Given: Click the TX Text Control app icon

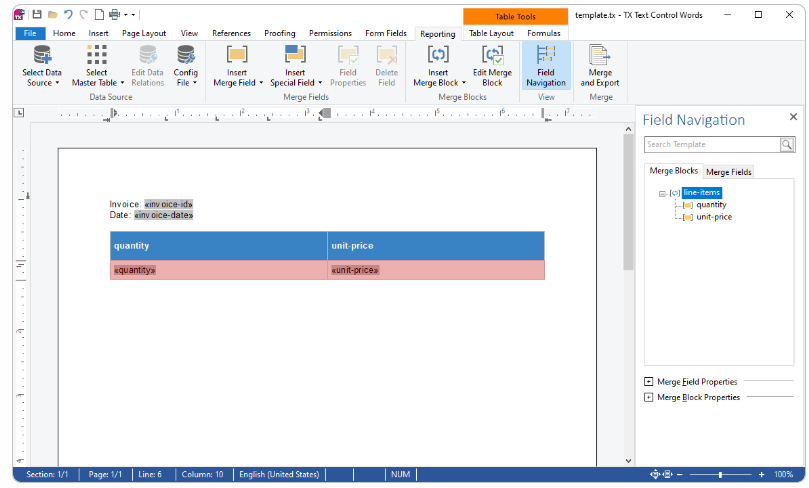Looking at the screenshot, I should click(x=19, y=14).
